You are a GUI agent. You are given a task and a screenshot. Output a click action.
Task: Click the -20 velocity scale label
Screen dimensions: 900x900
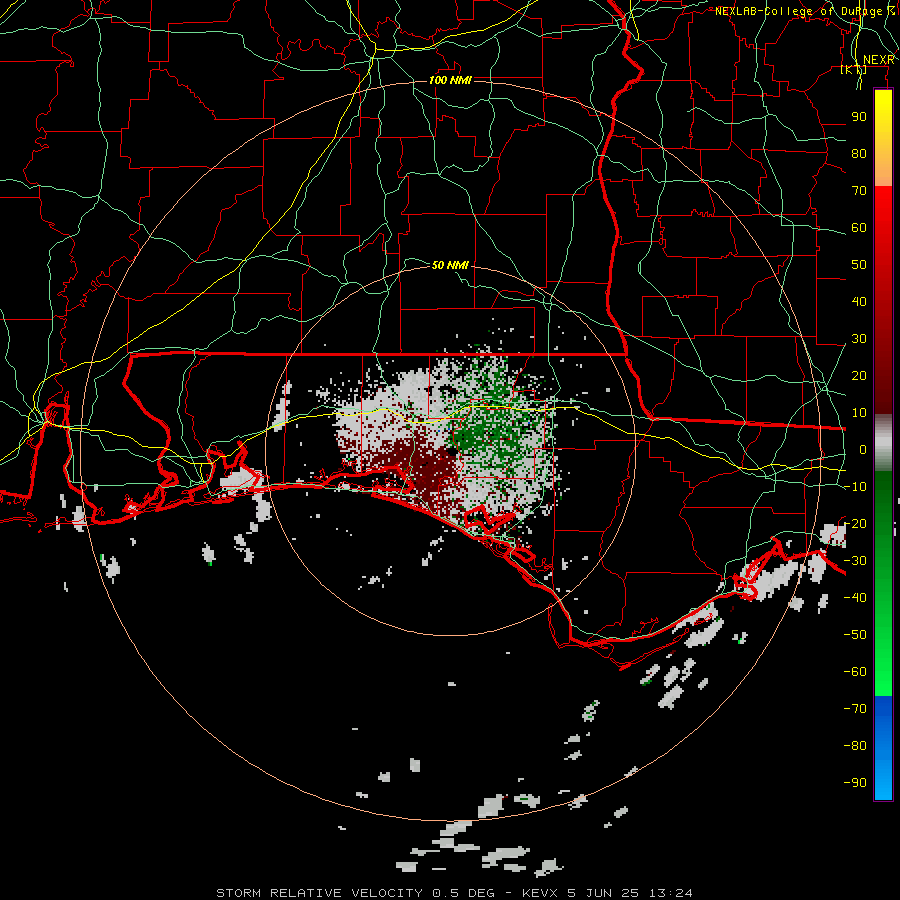(855, 523)
